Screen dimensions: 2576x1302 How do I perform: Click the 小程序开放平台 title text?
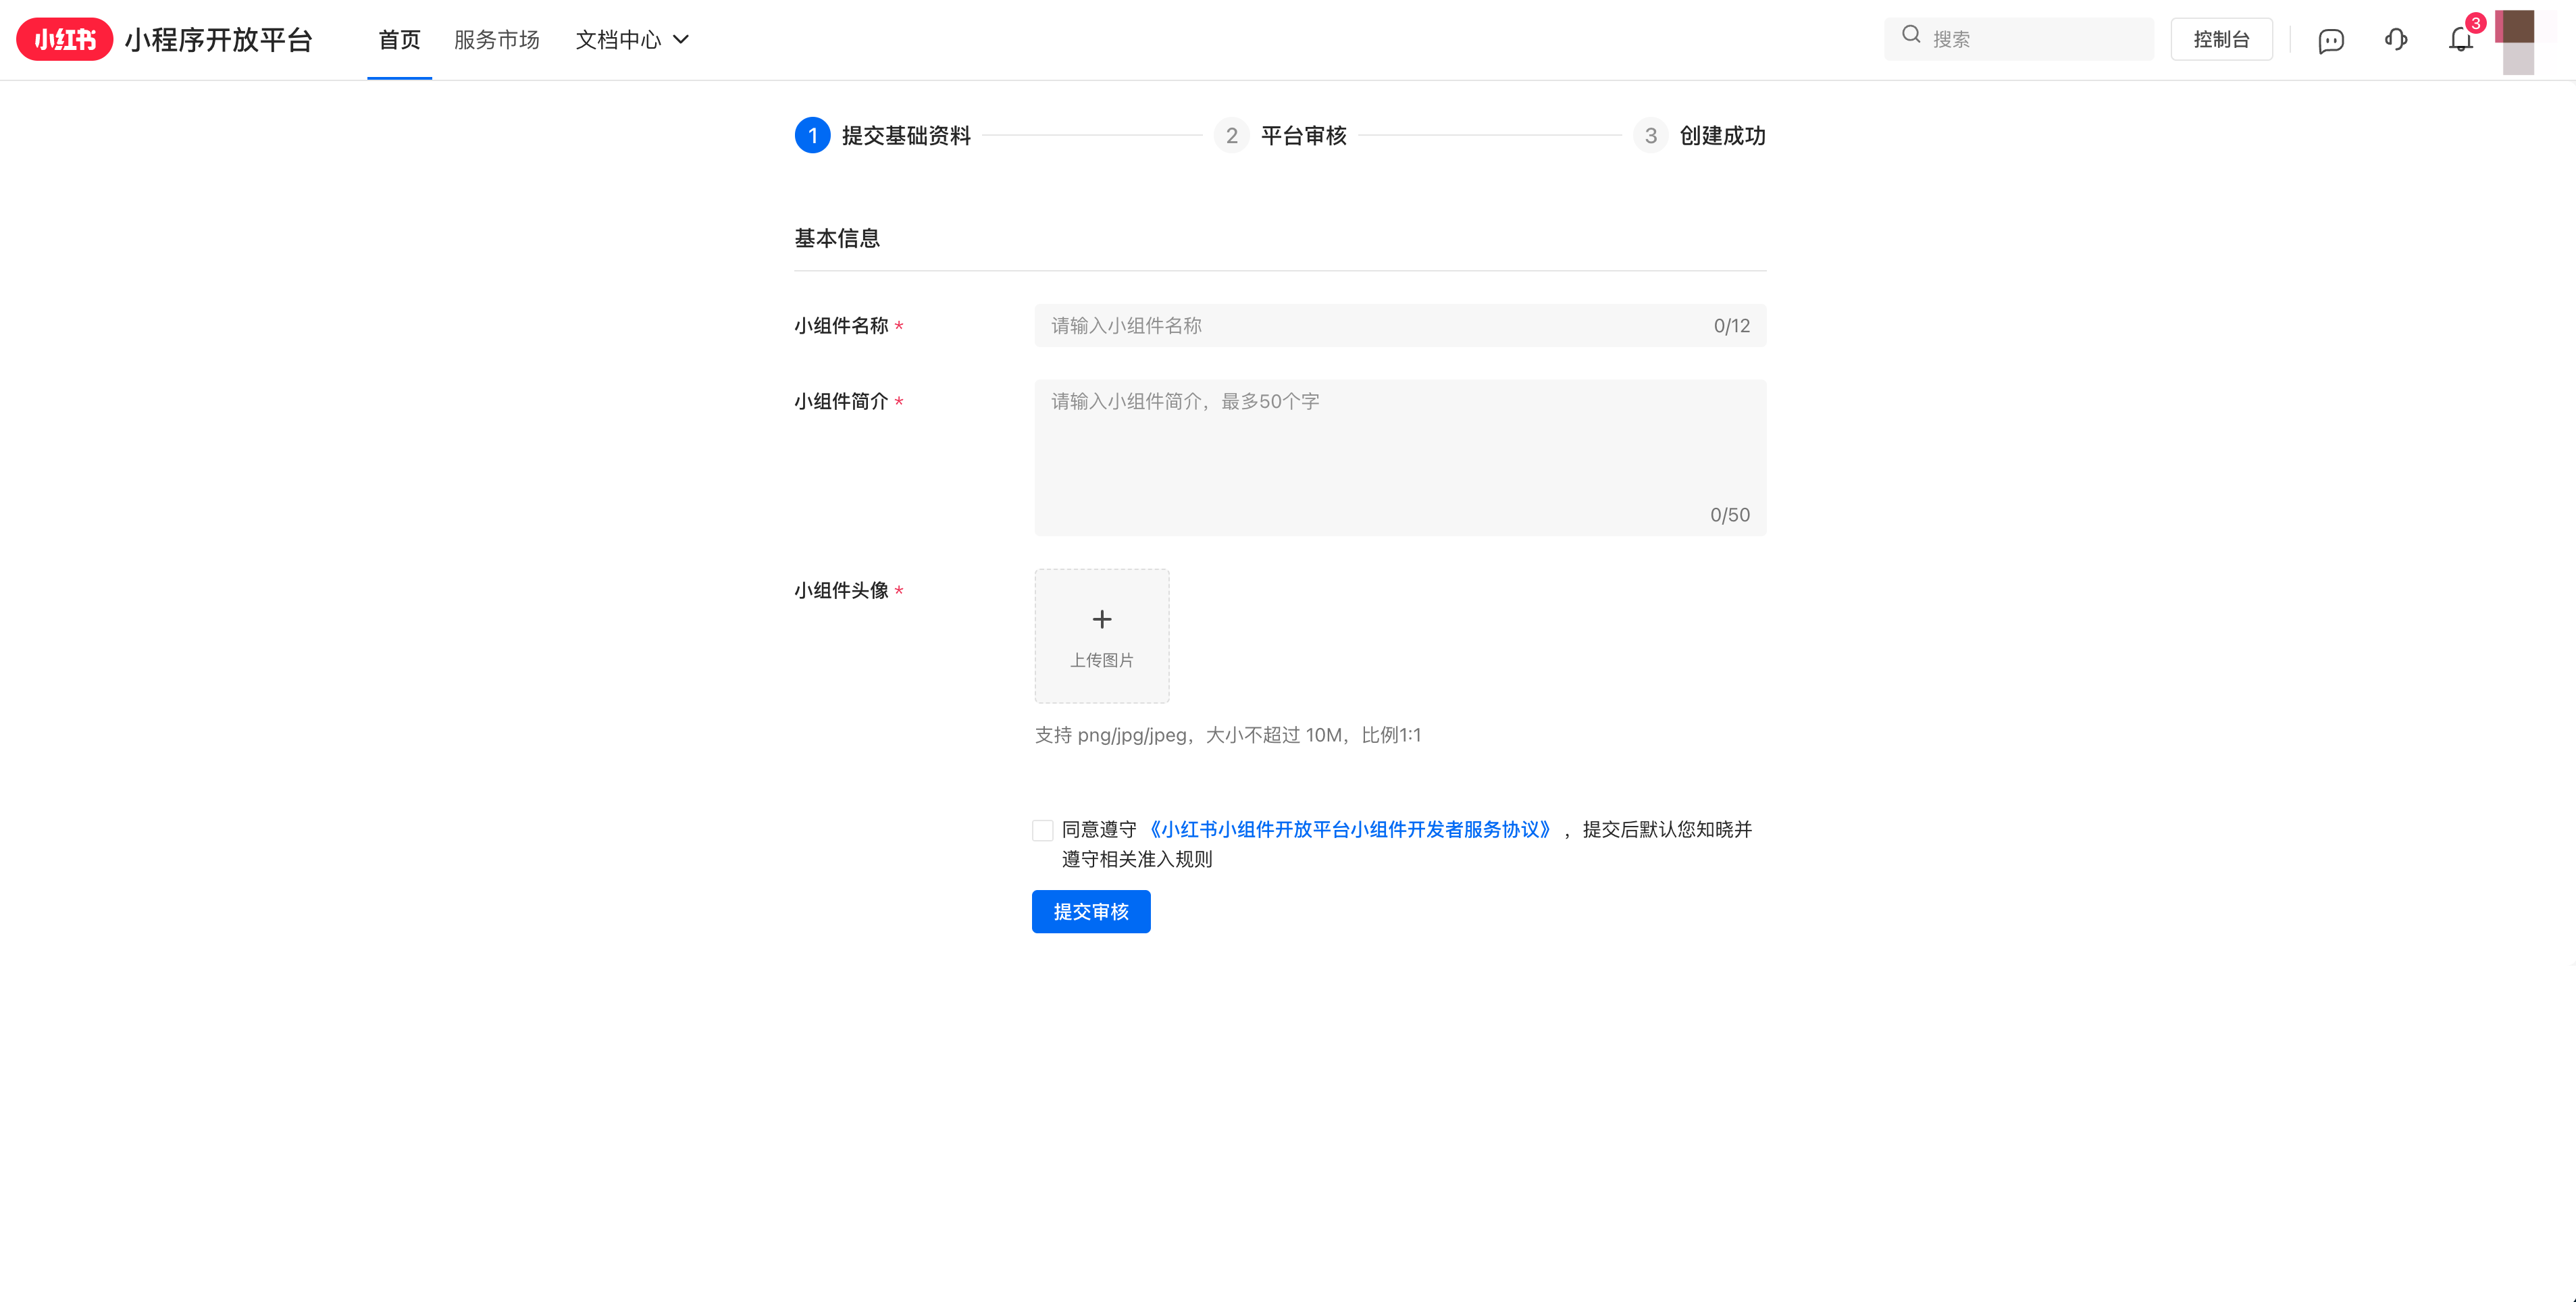pos(219,39)
